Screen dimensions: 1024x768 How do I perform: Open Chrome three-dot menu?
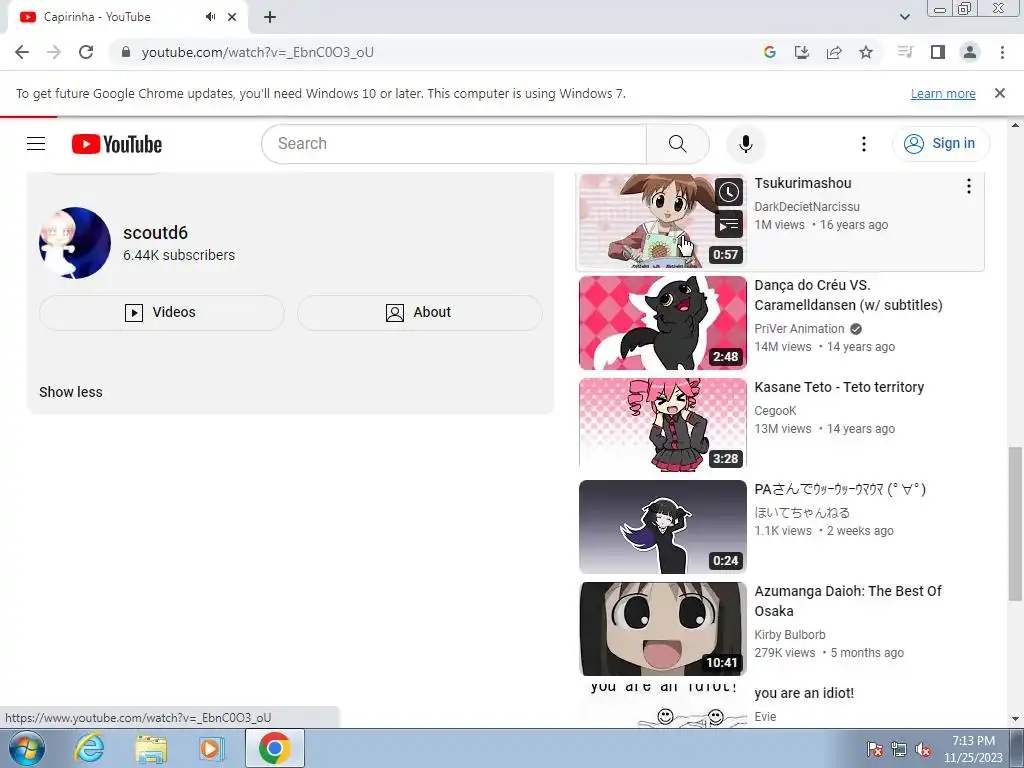point(1002,52)
